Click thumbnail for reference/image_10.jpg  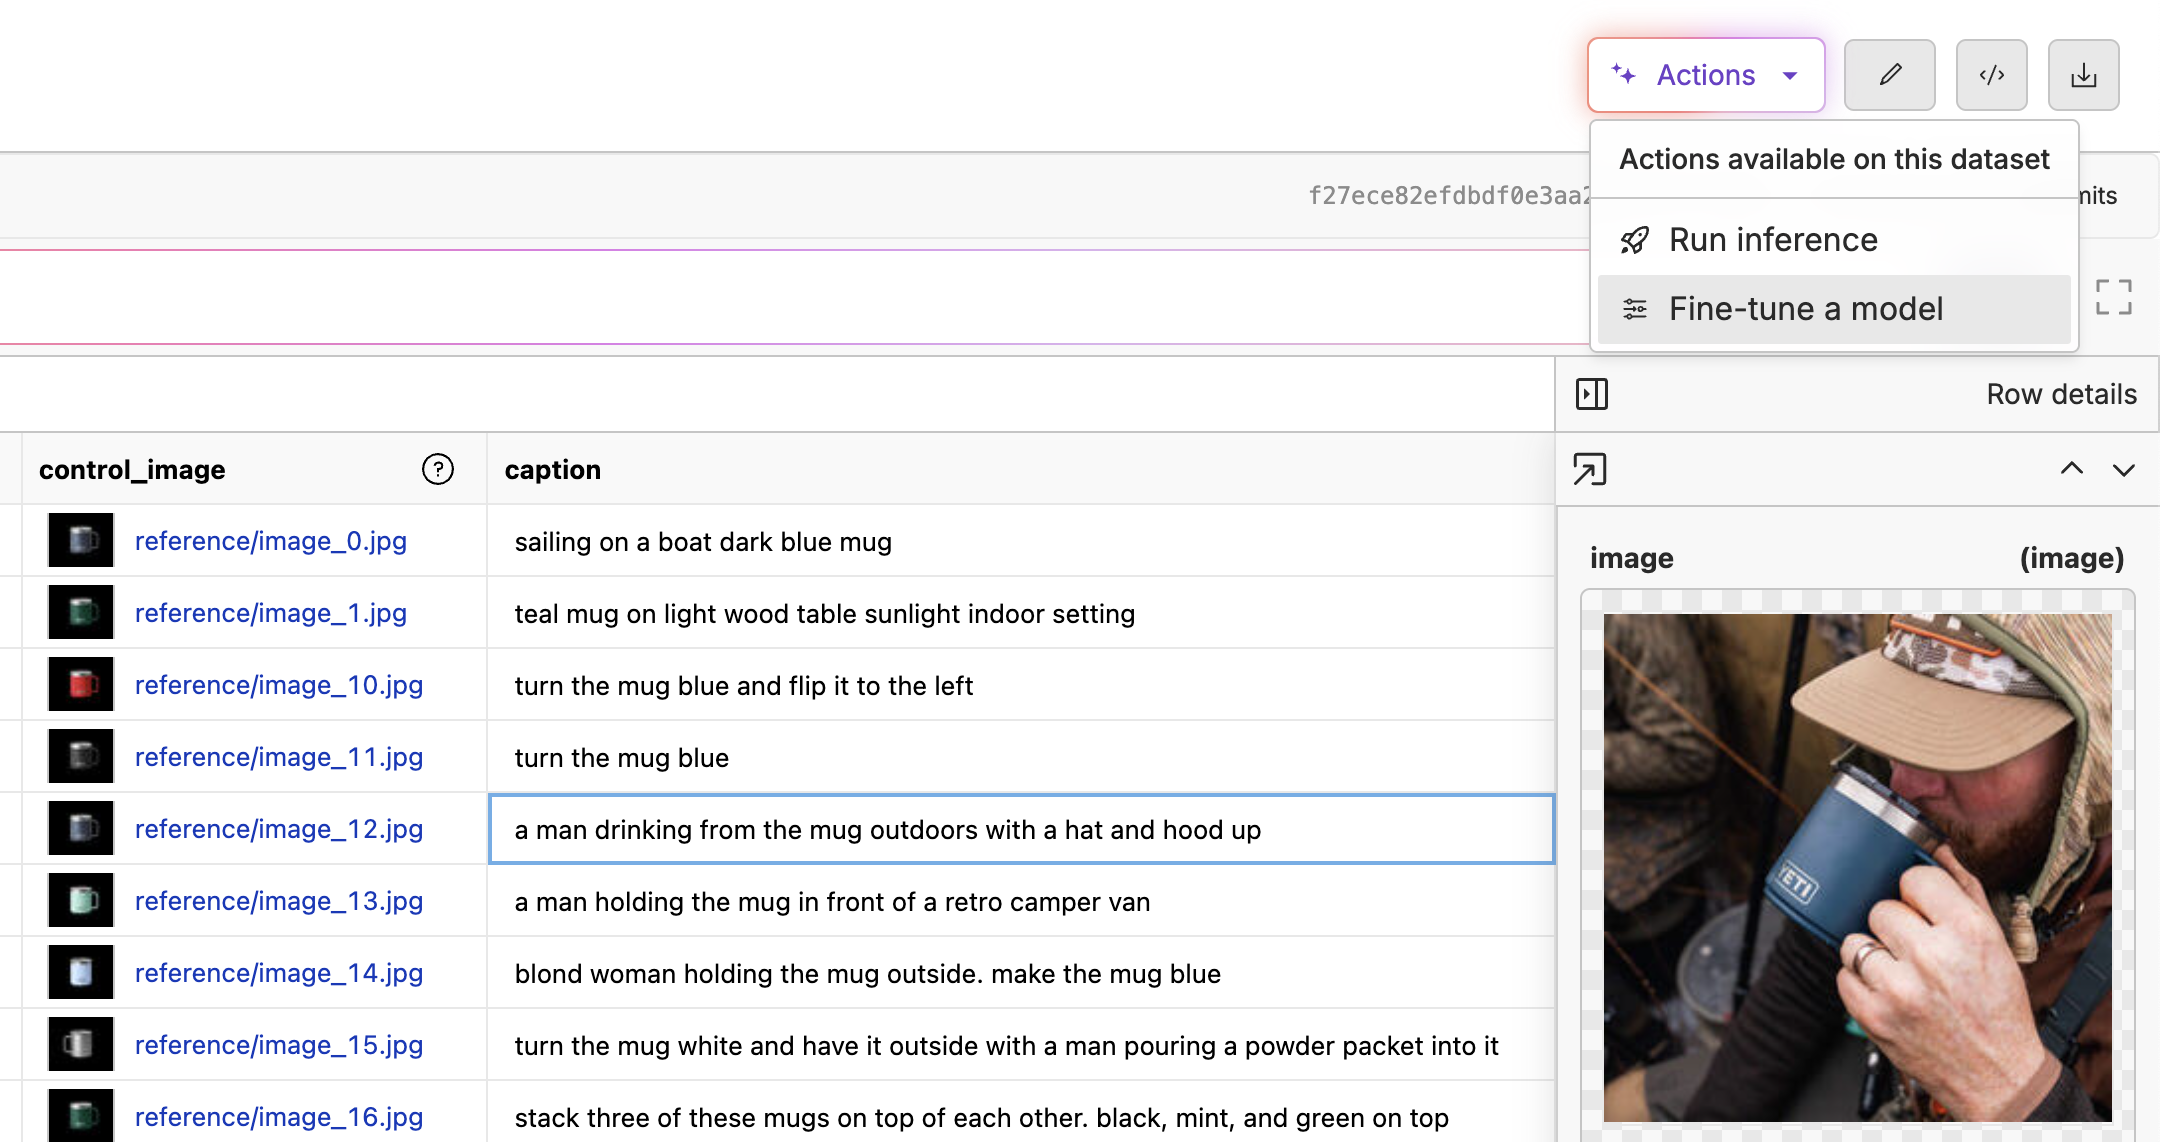coord(81,685)
